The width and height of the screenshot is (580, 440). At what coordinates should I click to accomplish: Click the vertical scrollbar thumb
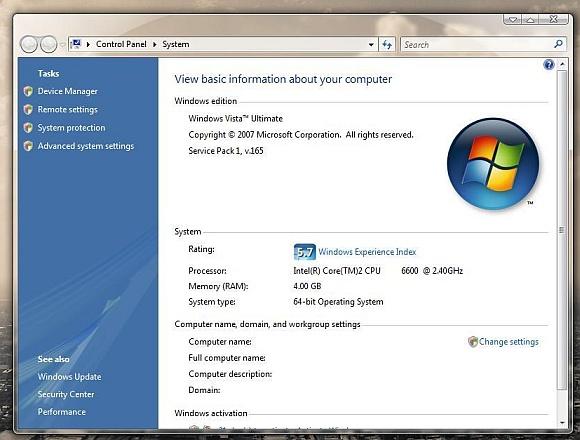[562, 230]
